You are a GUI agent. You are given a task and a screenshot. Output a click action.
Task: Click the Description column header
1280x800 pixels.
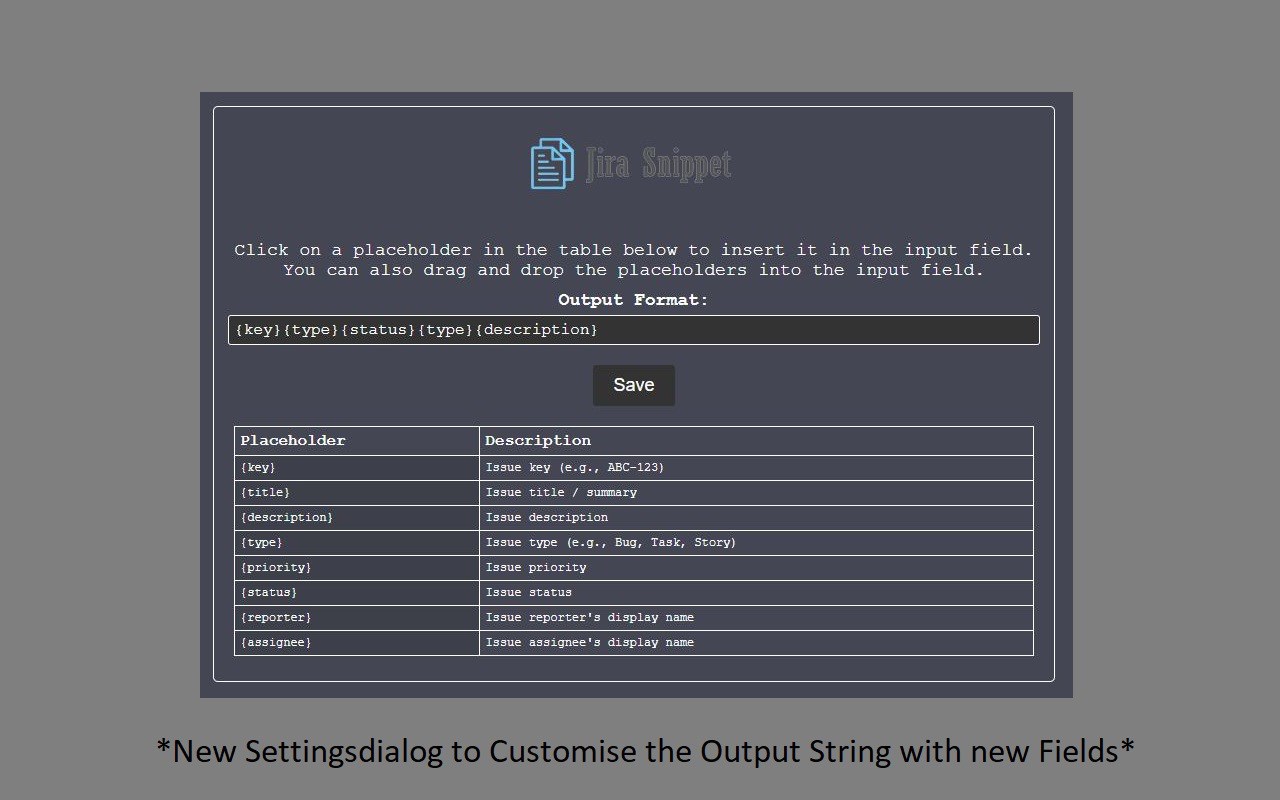[x=756, y=441]
